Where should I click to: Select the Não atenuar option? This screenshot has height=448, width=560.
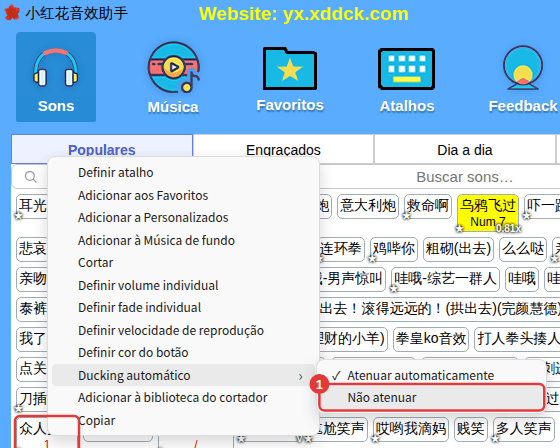point(431,397)
